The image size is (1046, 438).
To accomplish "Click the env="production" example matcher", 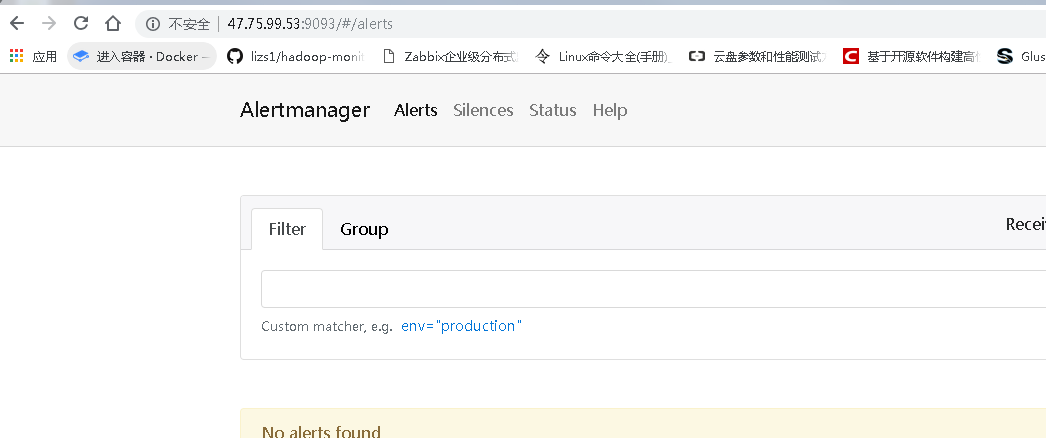I will coord(461,326).
